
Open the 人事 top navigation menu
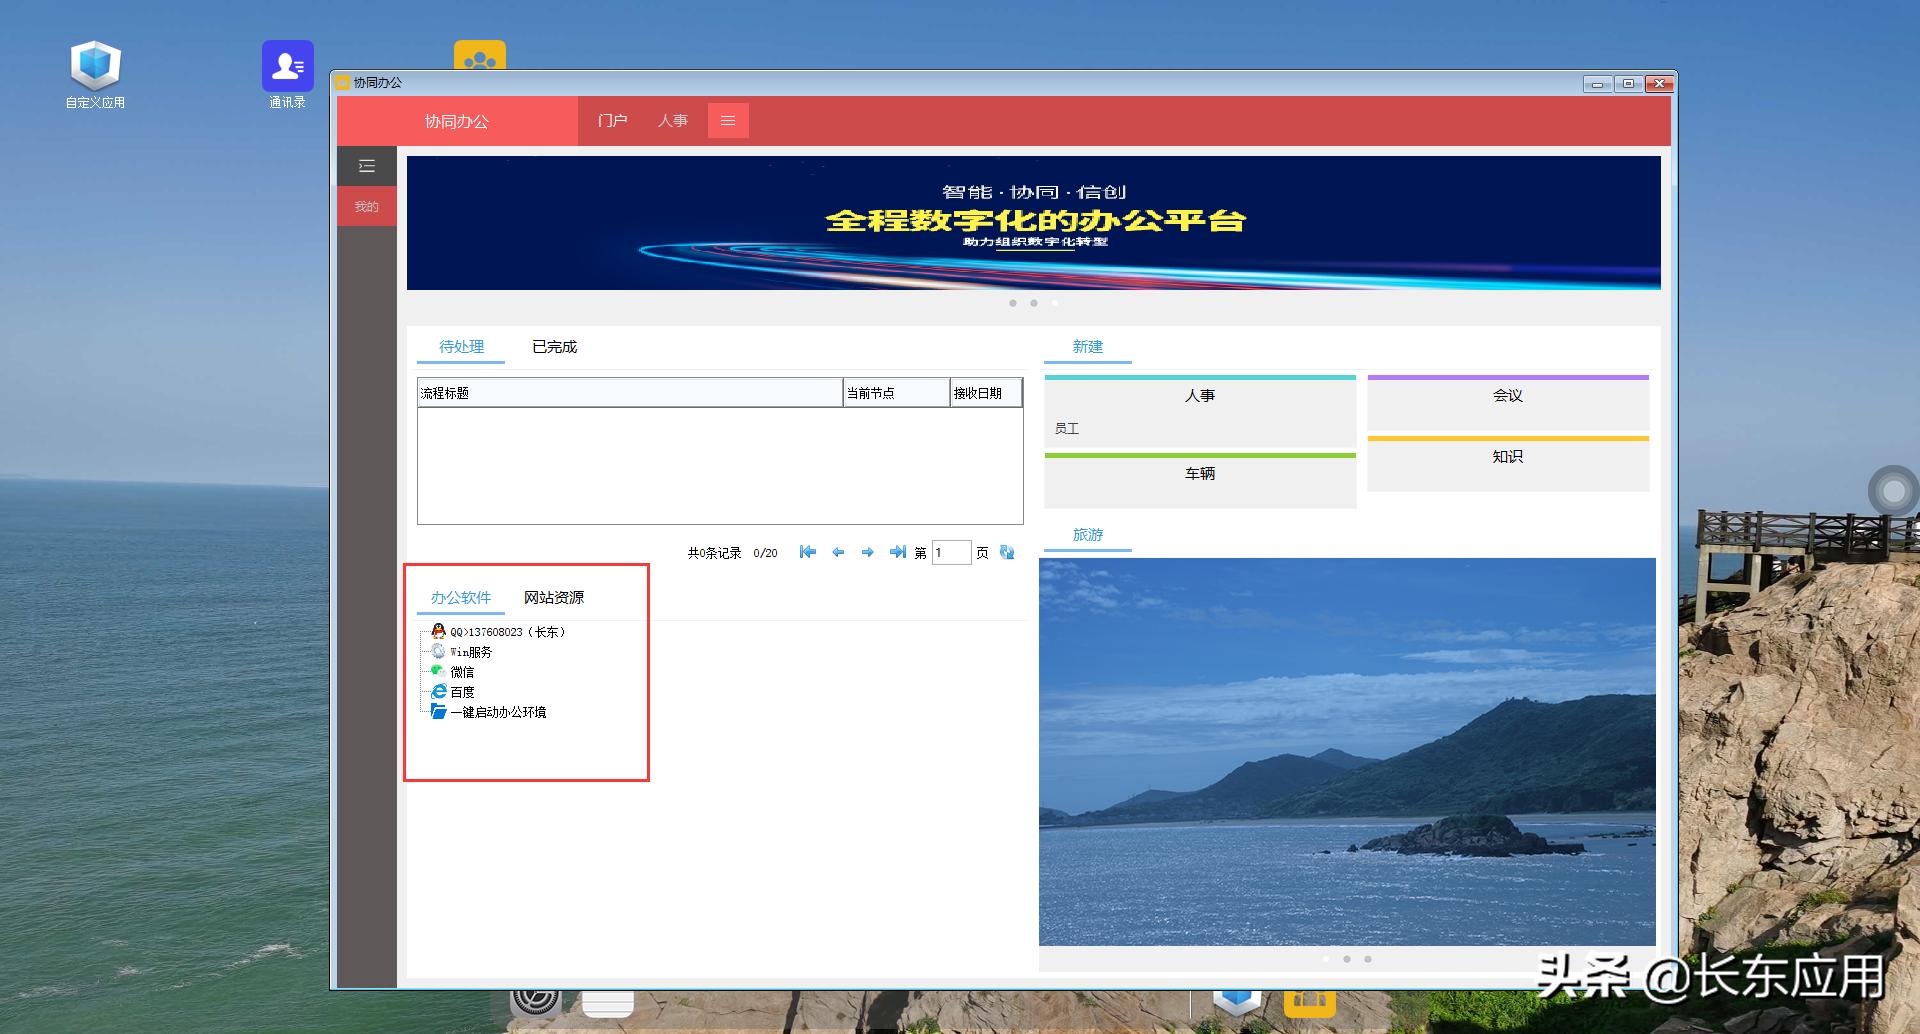[x=672, y=121]
